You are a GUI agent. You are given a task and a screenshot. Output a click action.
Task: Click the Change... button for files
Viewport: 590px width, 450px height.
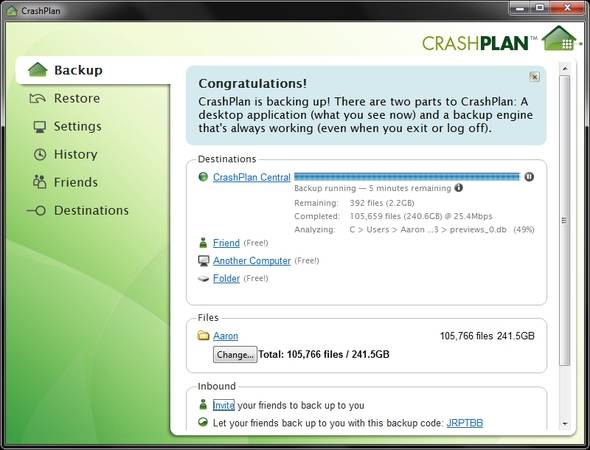(235, 354)
